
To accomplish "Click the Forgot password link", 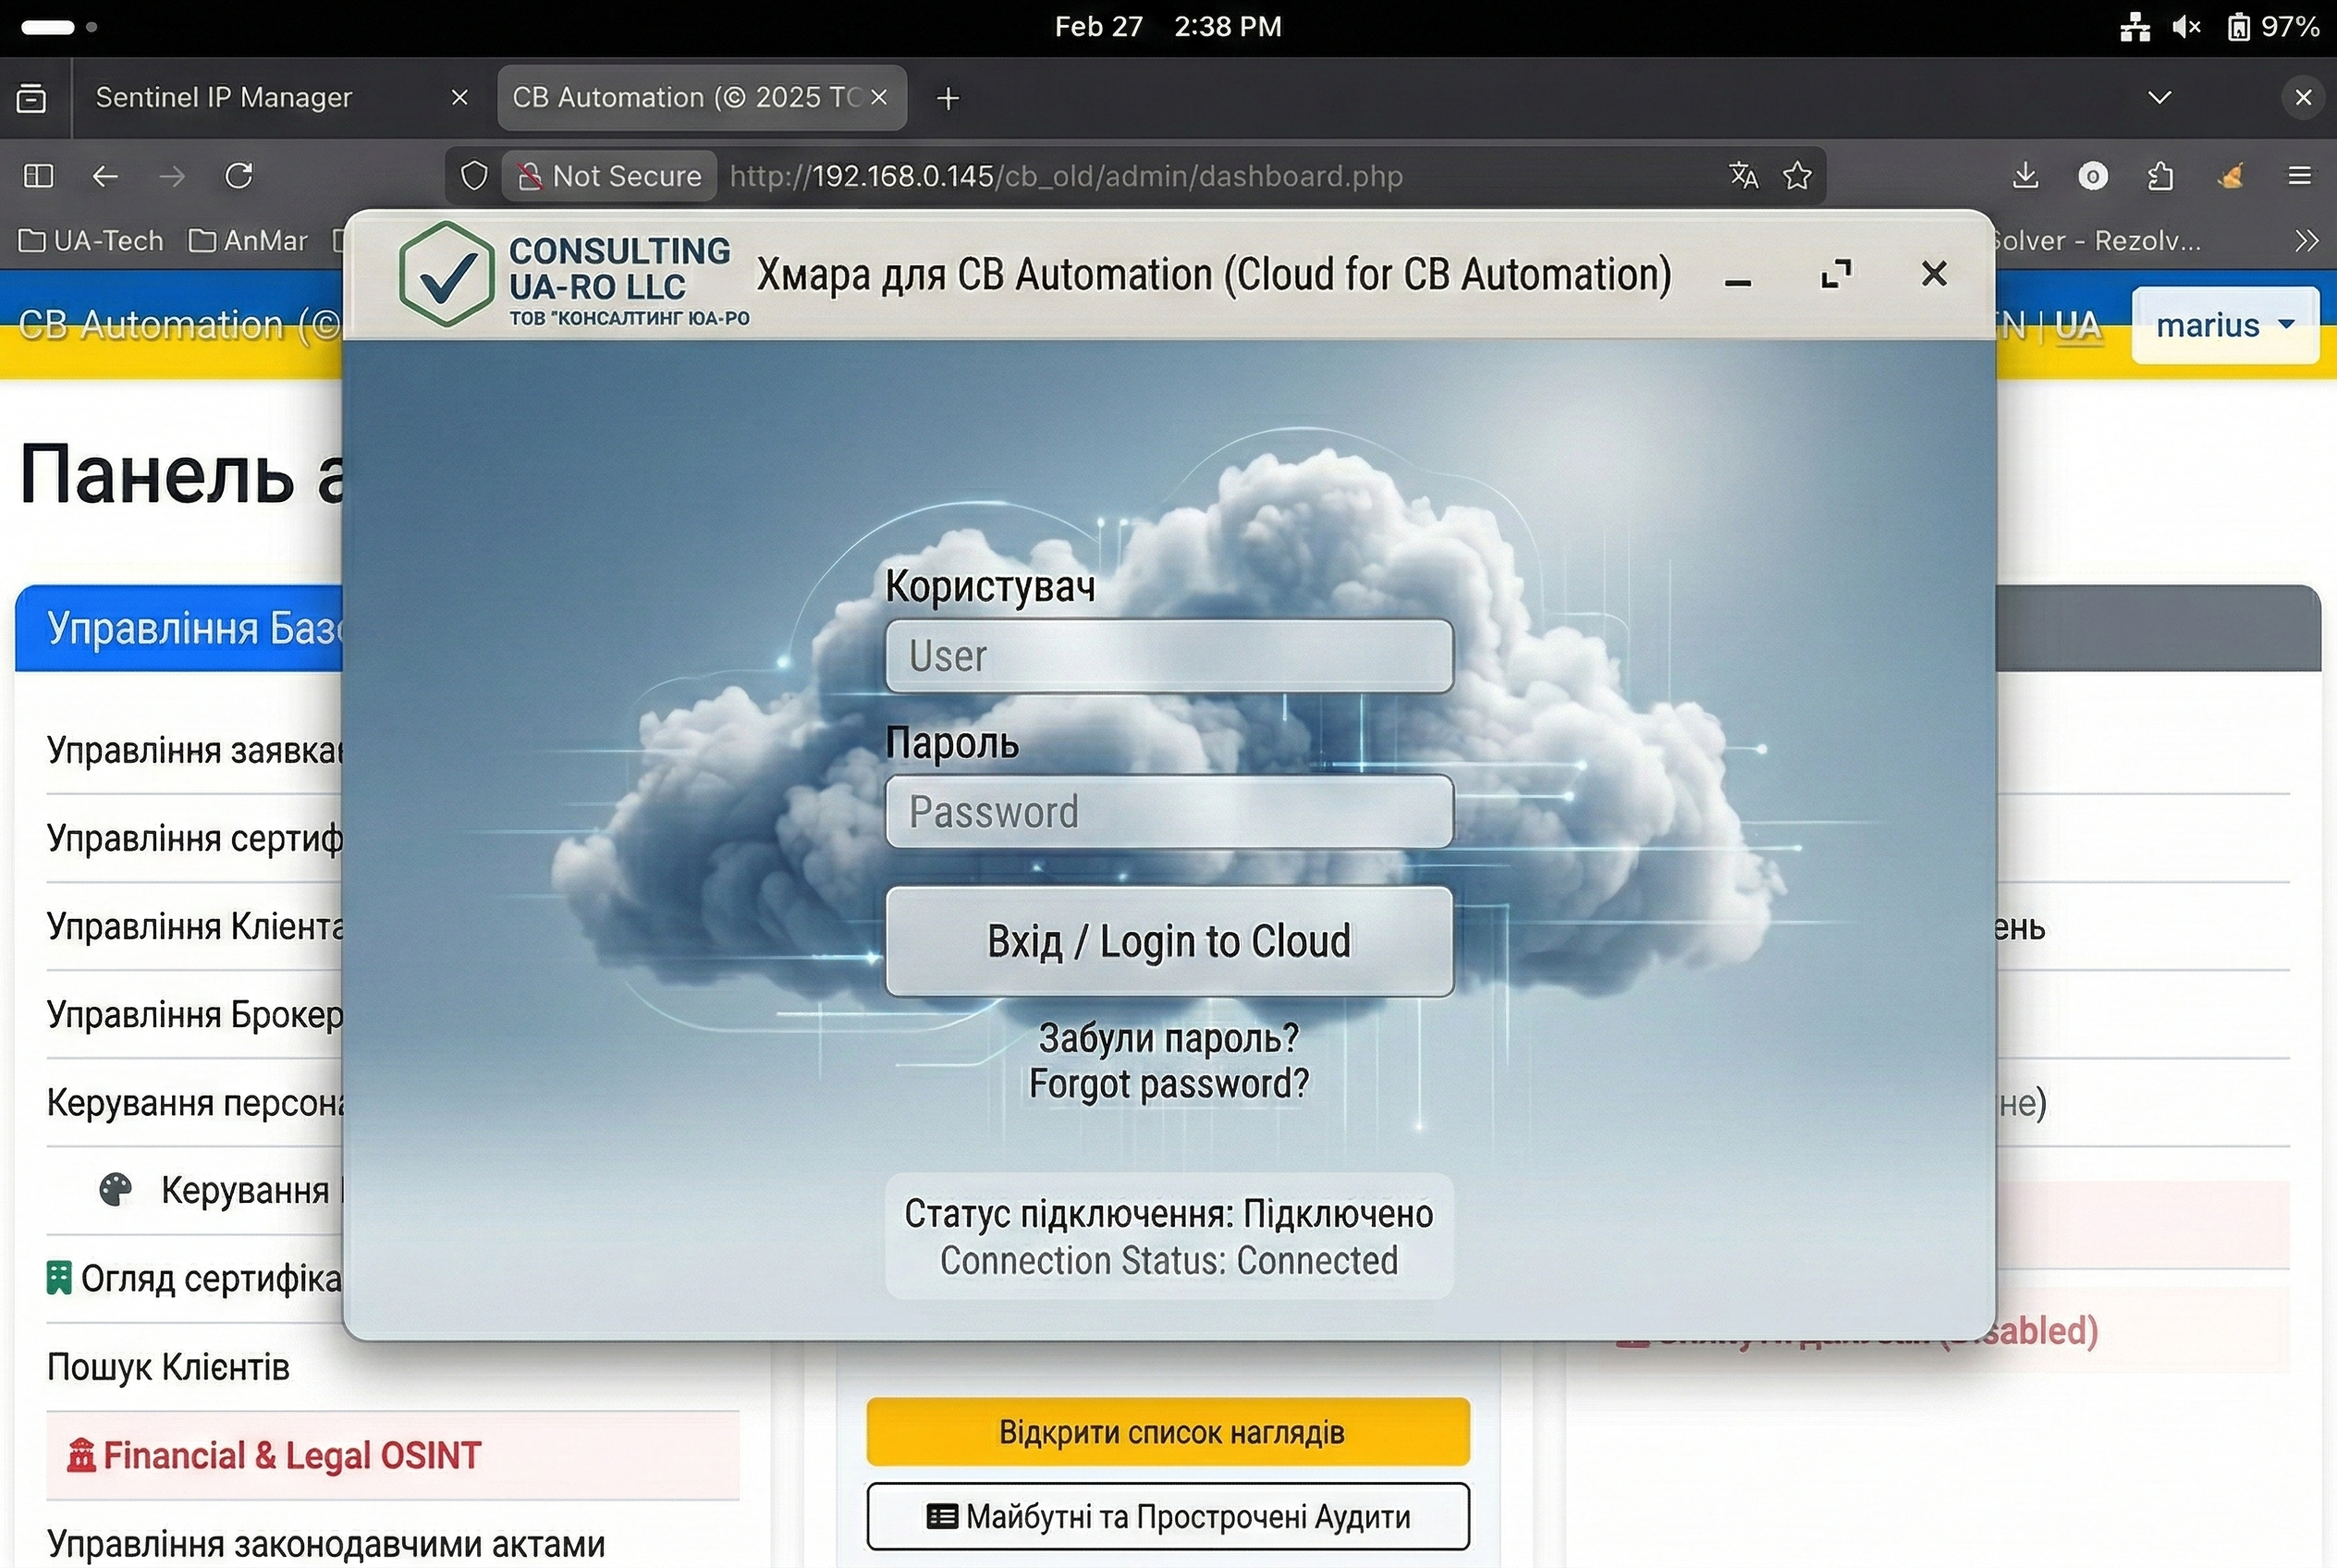I will click(1168, 1060).
